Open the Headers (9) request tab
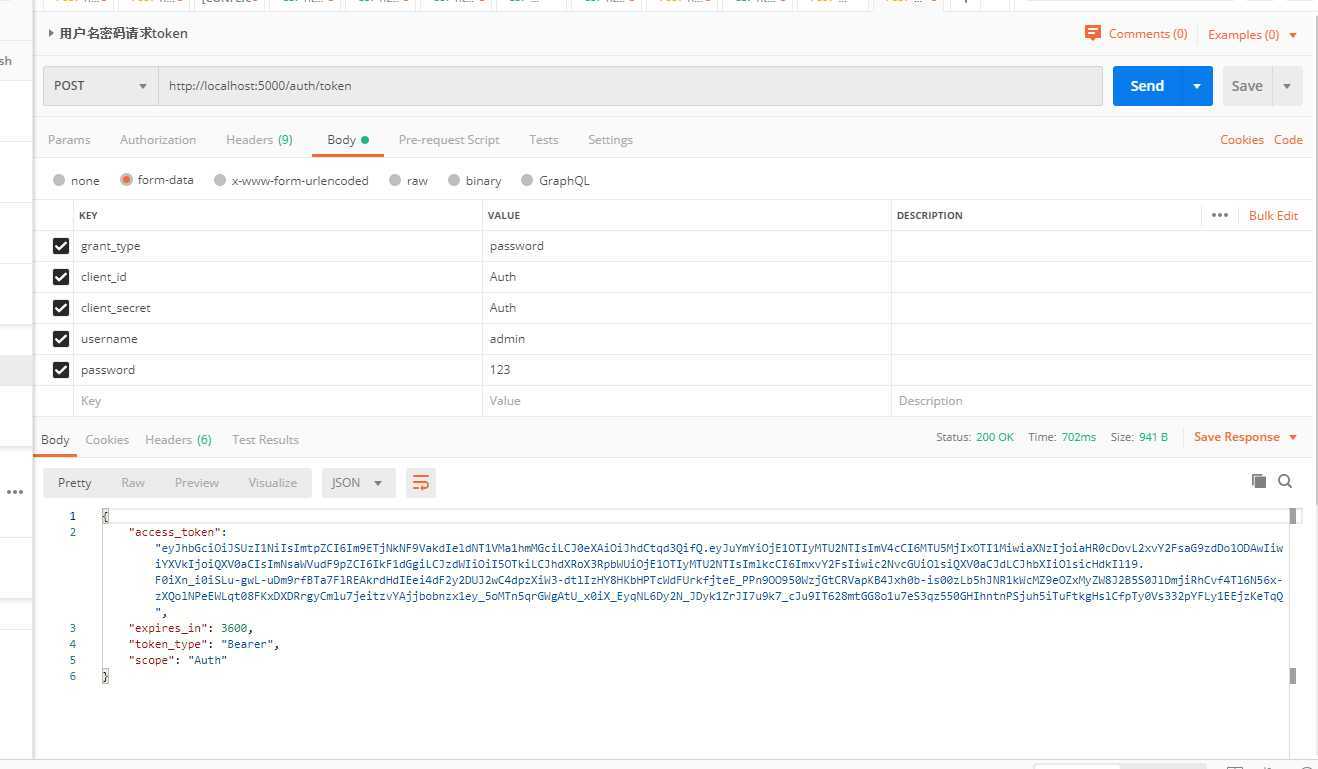Image resolution: width=1318 pixels, height=769 pixels. [x=259, y=140]
